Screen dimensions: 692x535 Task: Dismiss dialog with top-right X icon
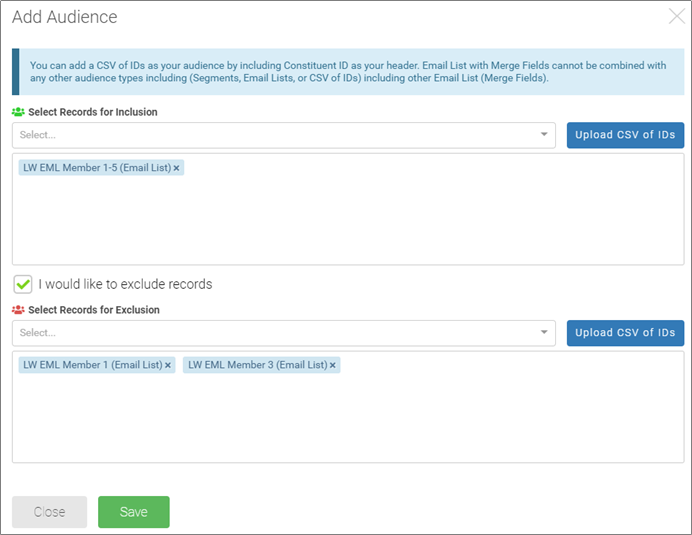(x=675, y=16)
